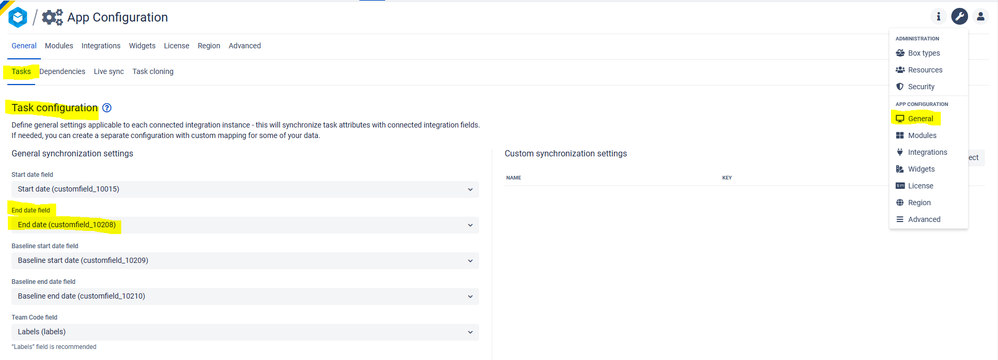Click the BigPicture hexagon logo icon
The image size is (998, 360).
pos(17,17)
